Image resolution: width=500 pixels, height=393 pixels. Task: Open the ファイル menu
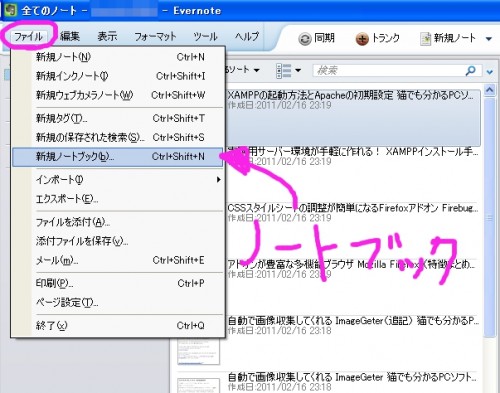coord(28,36)
